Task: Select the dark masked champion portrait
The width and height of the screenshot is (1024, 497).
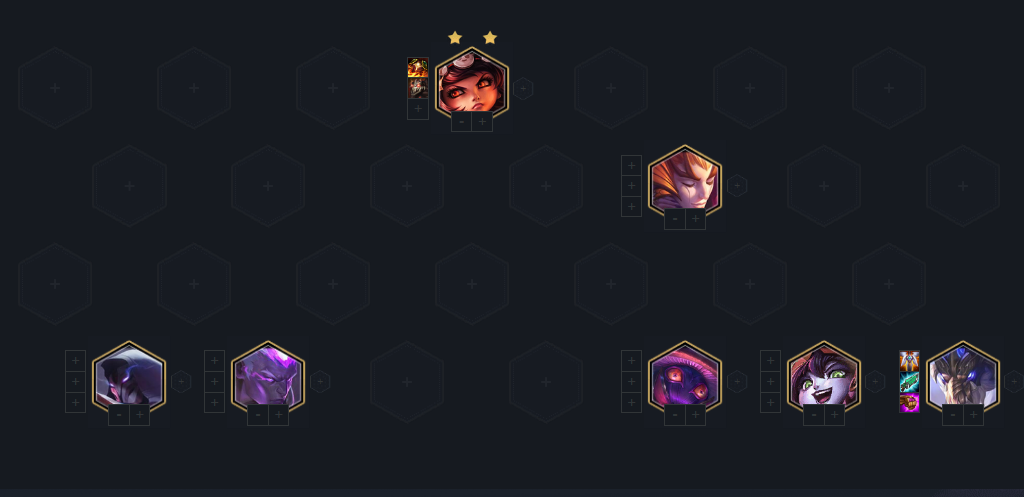Action: coord(129,377)
